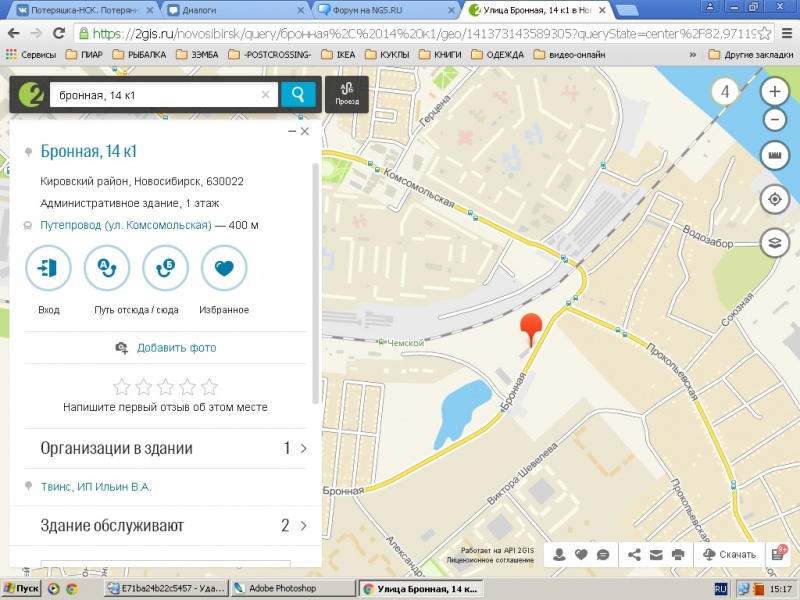Switch to the Форум на NGS.RU tab
The width and height of the screenshot is (800, 600).
(385, 10)
